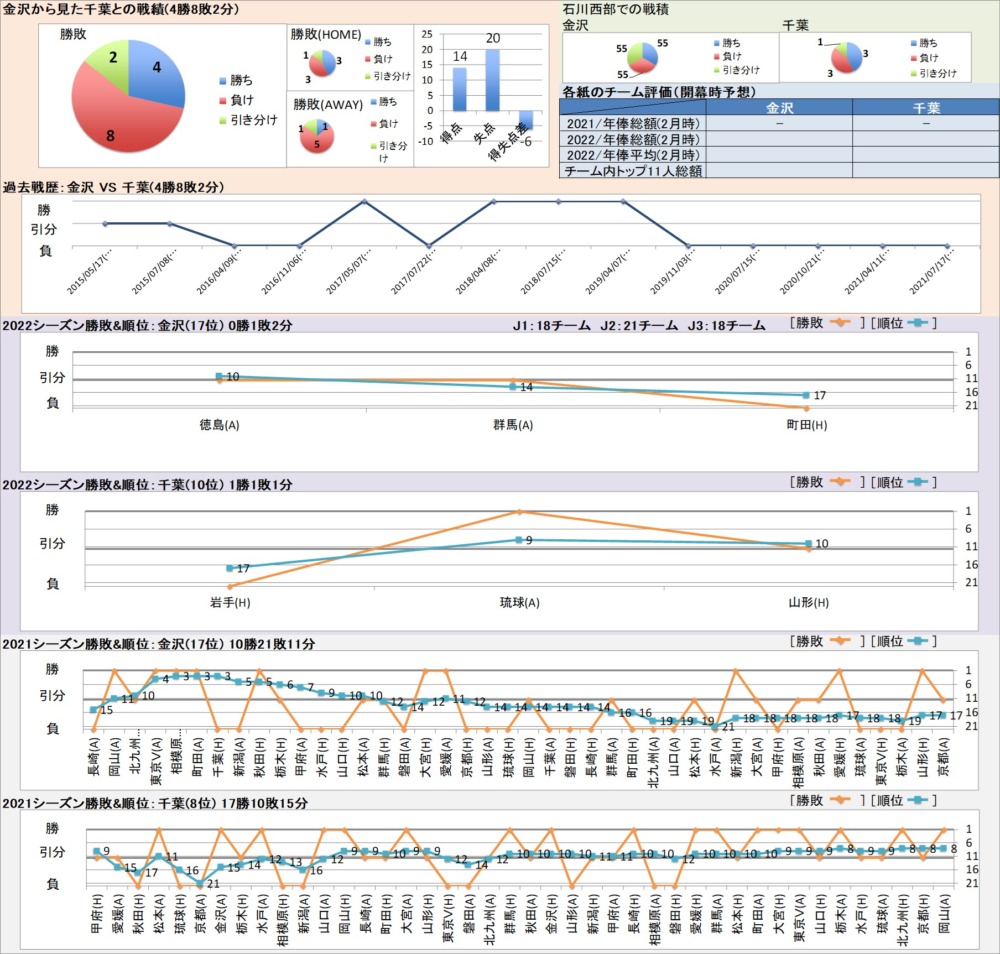Select the 2021/年俸総額(2月時) row label

tap(631, 123)
